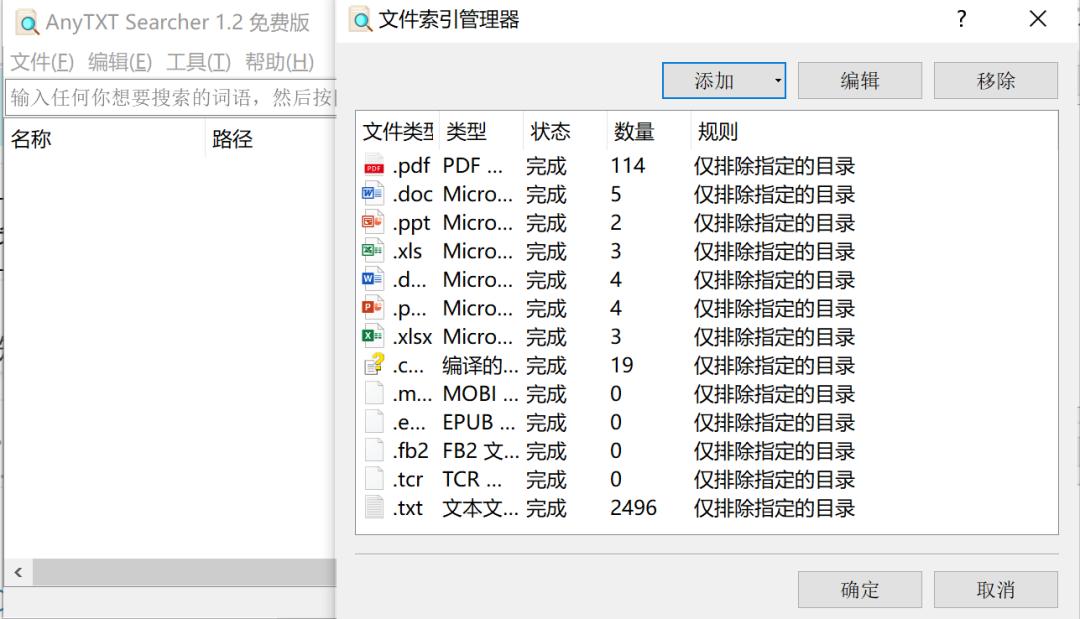Select the .tcr file type entry
1080x619 pixels.
point(408,479)
